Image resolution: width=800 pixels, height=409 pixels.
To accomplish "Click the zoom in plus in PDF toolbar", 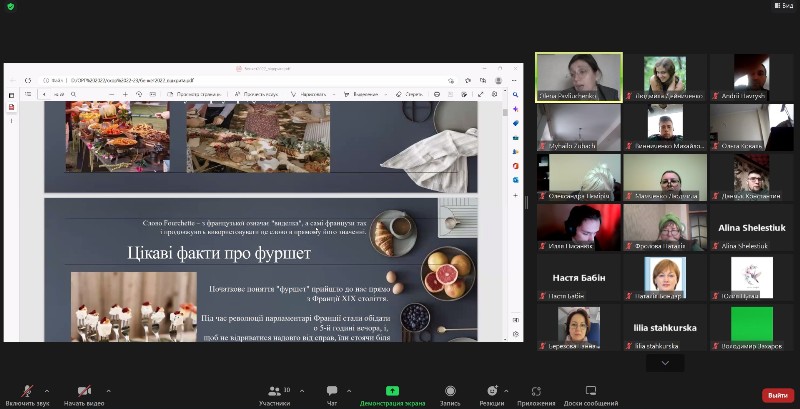I will pos(124,95).
